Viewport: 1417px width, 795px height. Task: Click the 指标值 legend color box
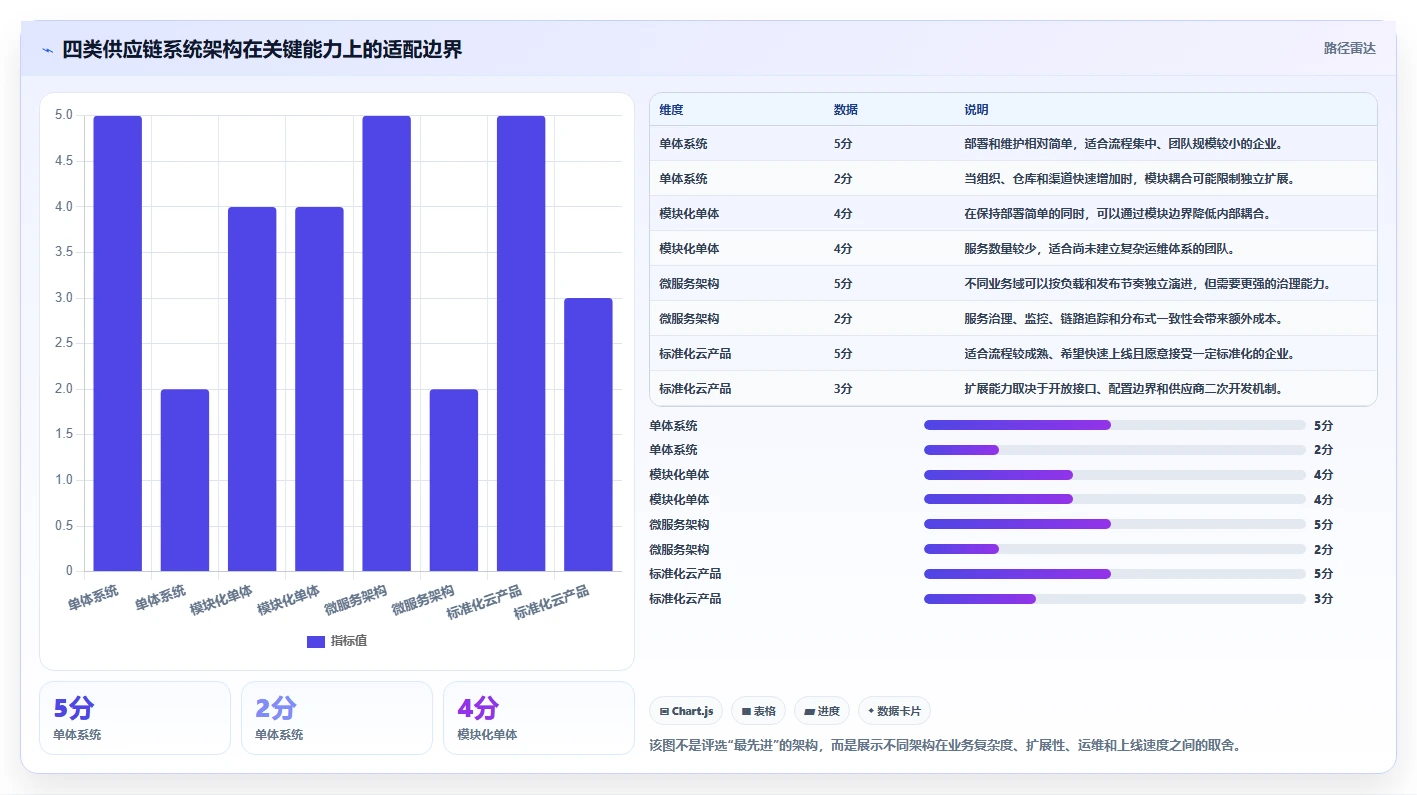[x=315, y=641]
